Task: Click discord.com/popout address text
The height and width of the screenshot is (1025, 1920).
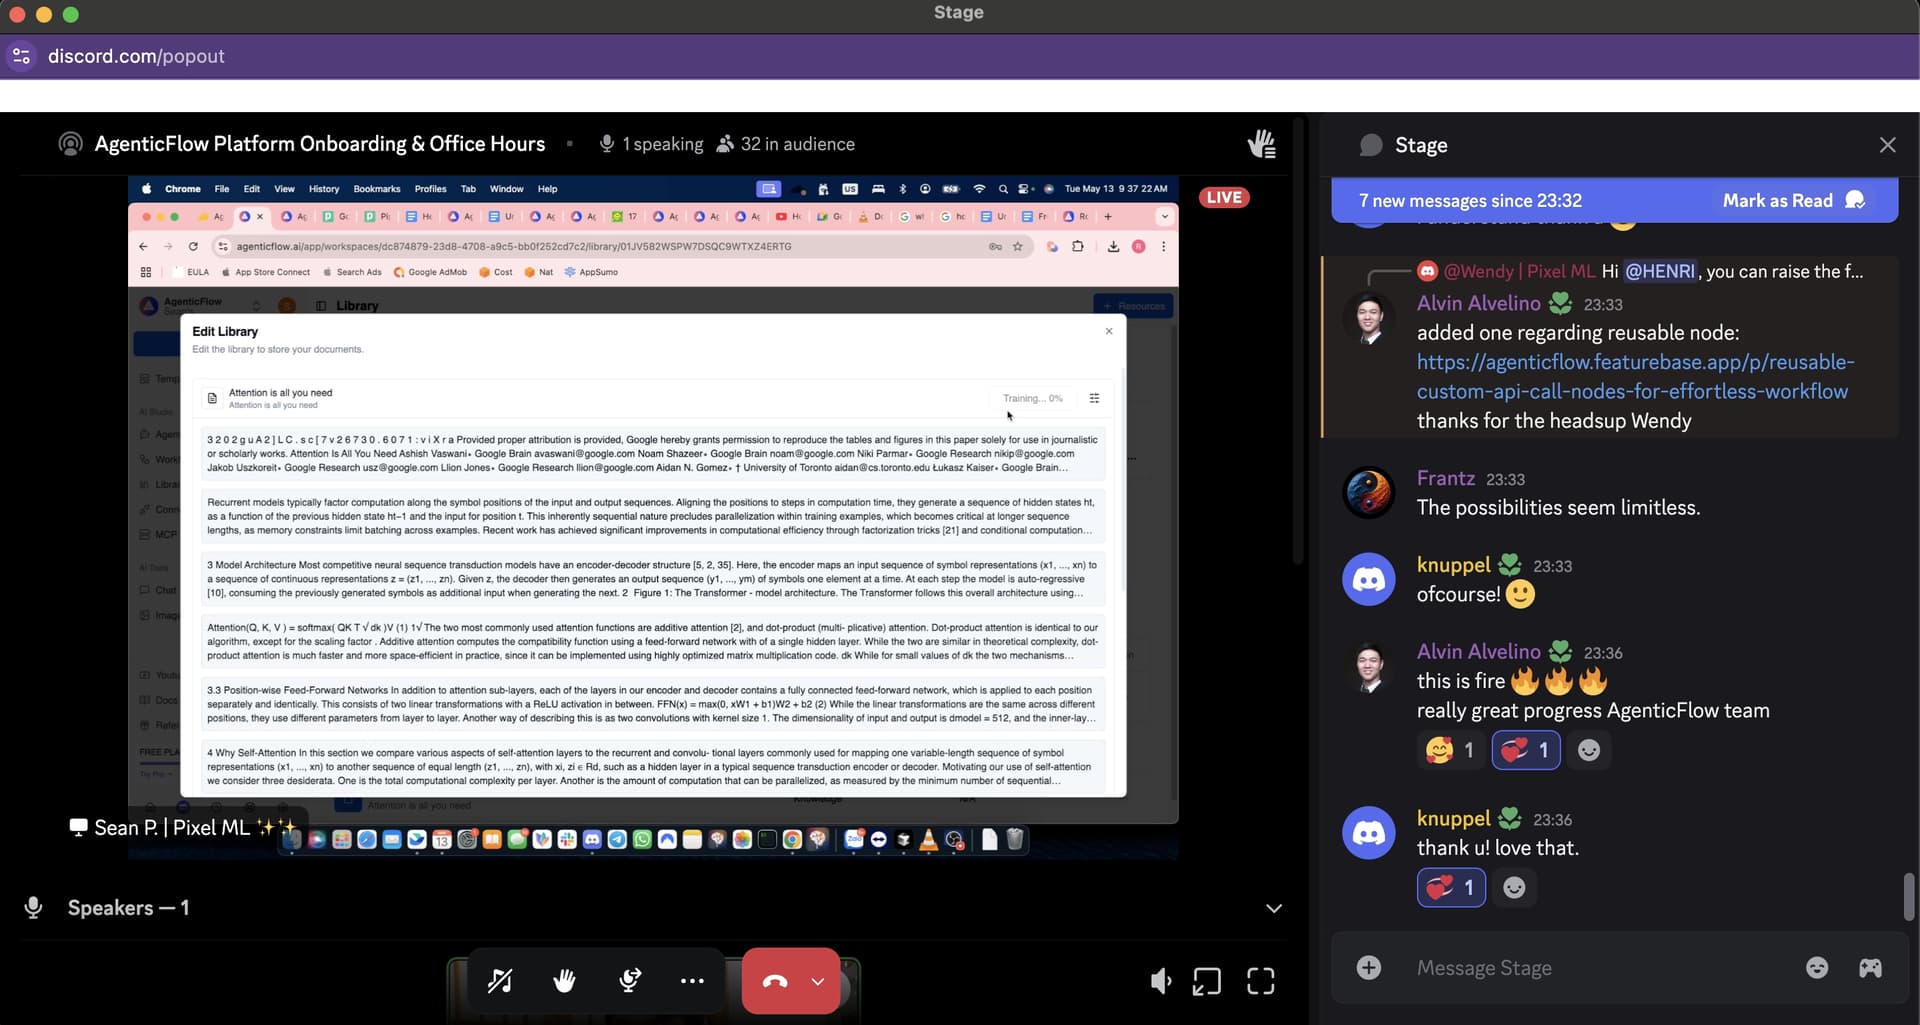Action: point(136,56)
